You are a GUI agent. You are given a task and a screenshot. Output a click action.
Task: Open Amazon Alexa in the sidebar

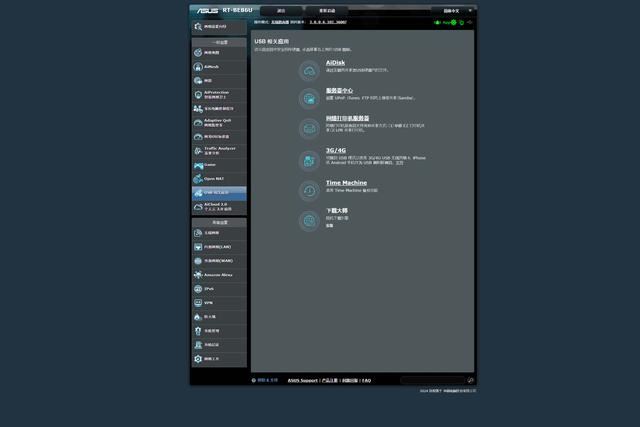pos(219,275)
